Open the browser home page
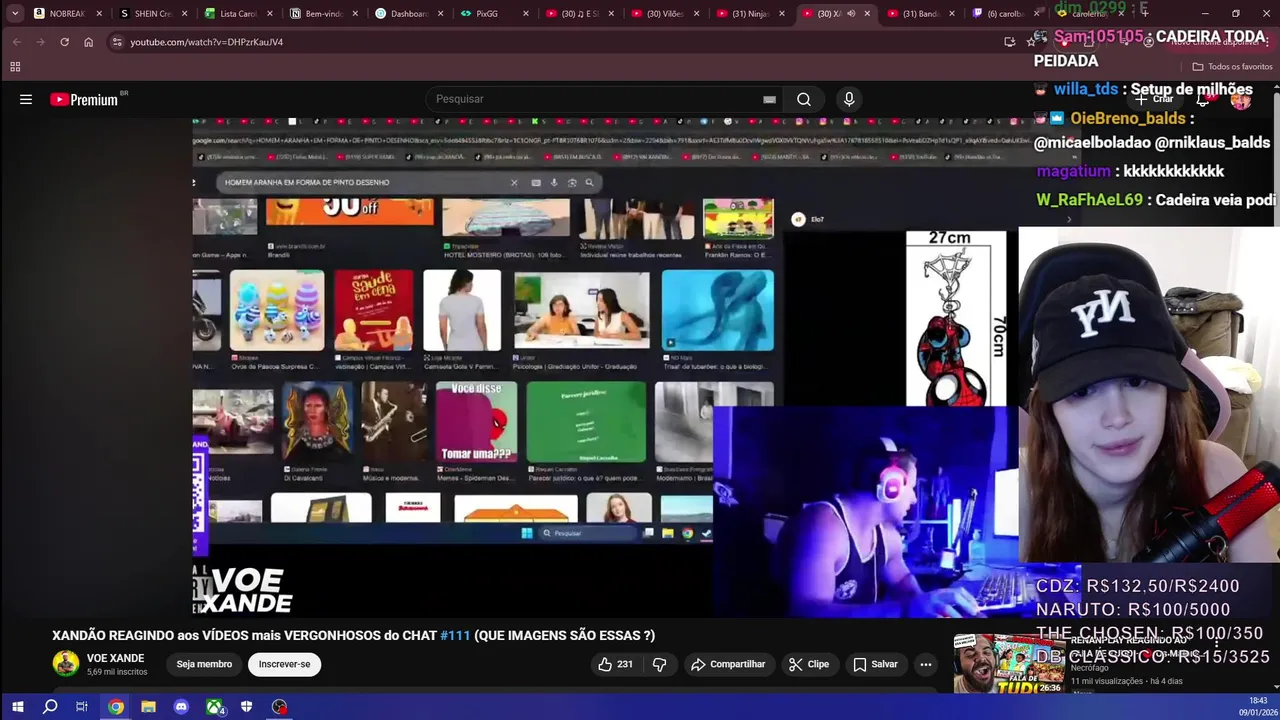Screen dimensions: 1280x720 click(x=88, y=42)
